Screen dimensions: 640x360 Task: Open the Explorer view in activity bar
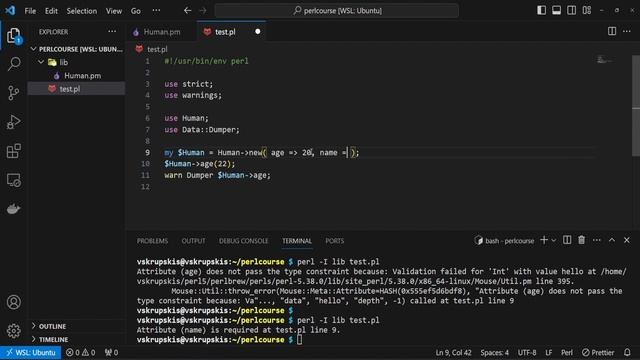point(14,36)
